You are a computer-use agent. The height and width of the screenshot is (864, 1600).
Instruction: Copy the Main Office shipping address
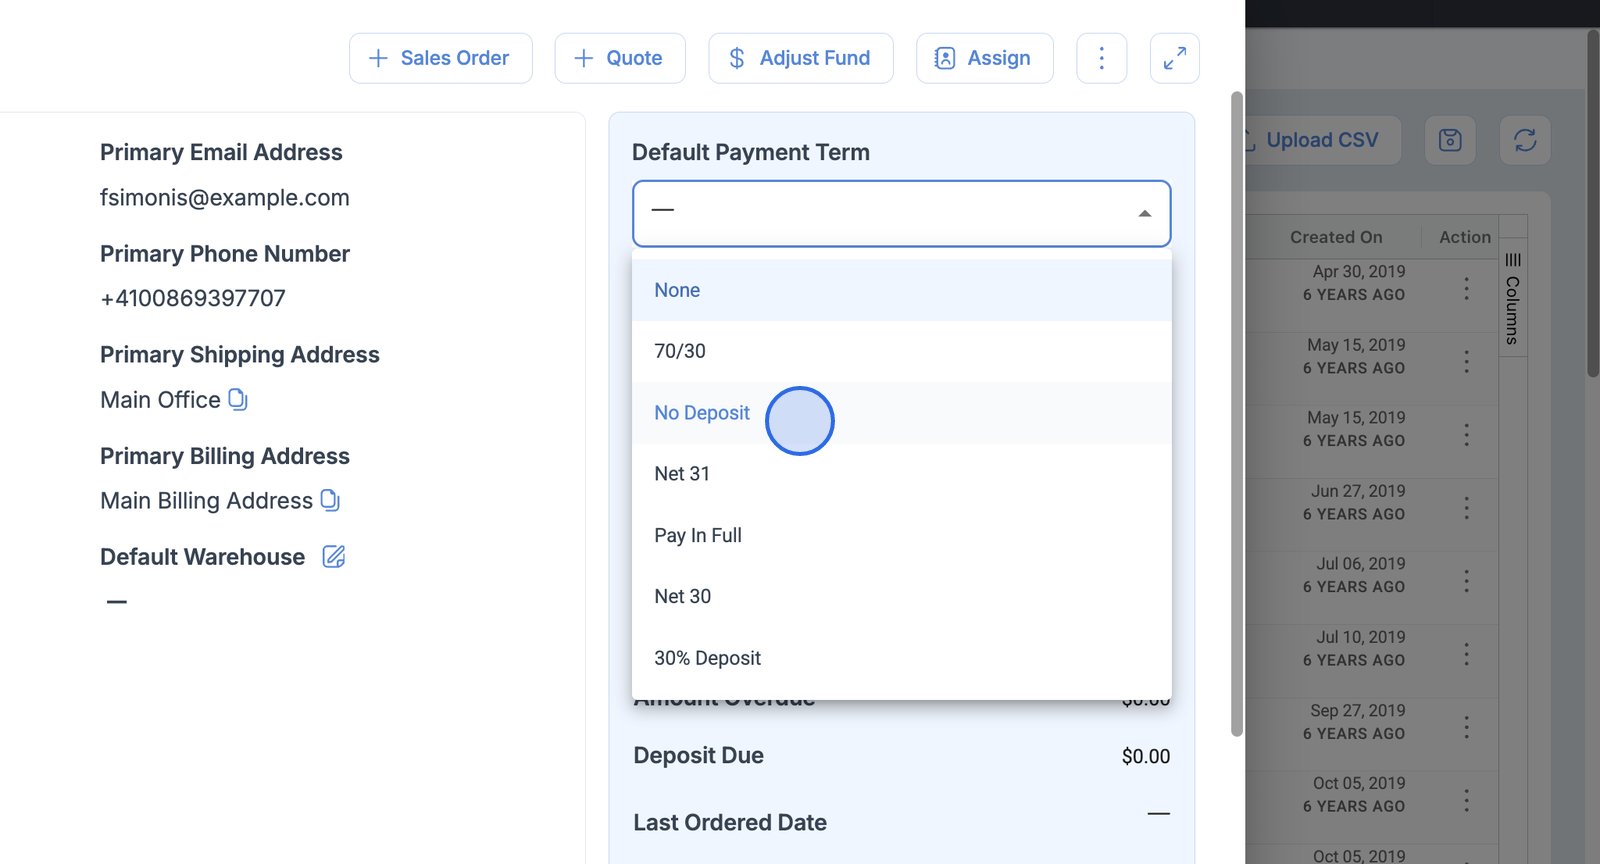tap(238, 400)
